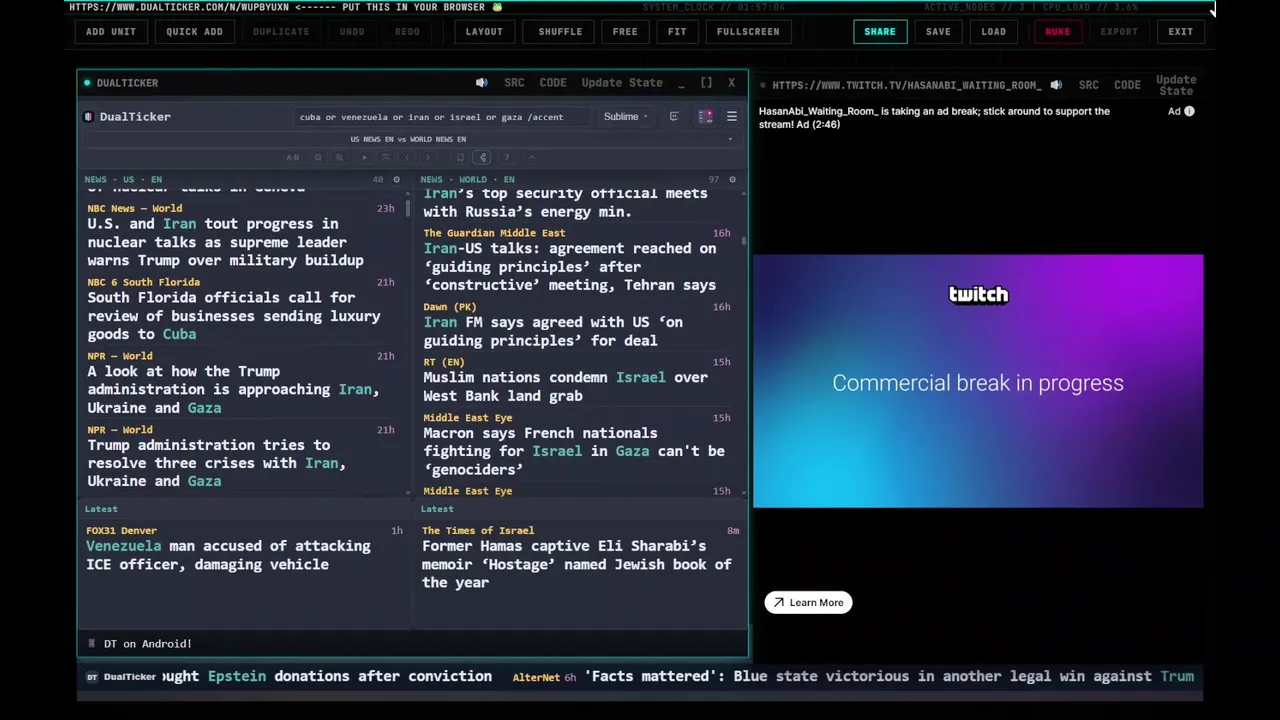Viewport: 1280px width, 720px height.
Task: Click the REDO button
Action: 407,31
